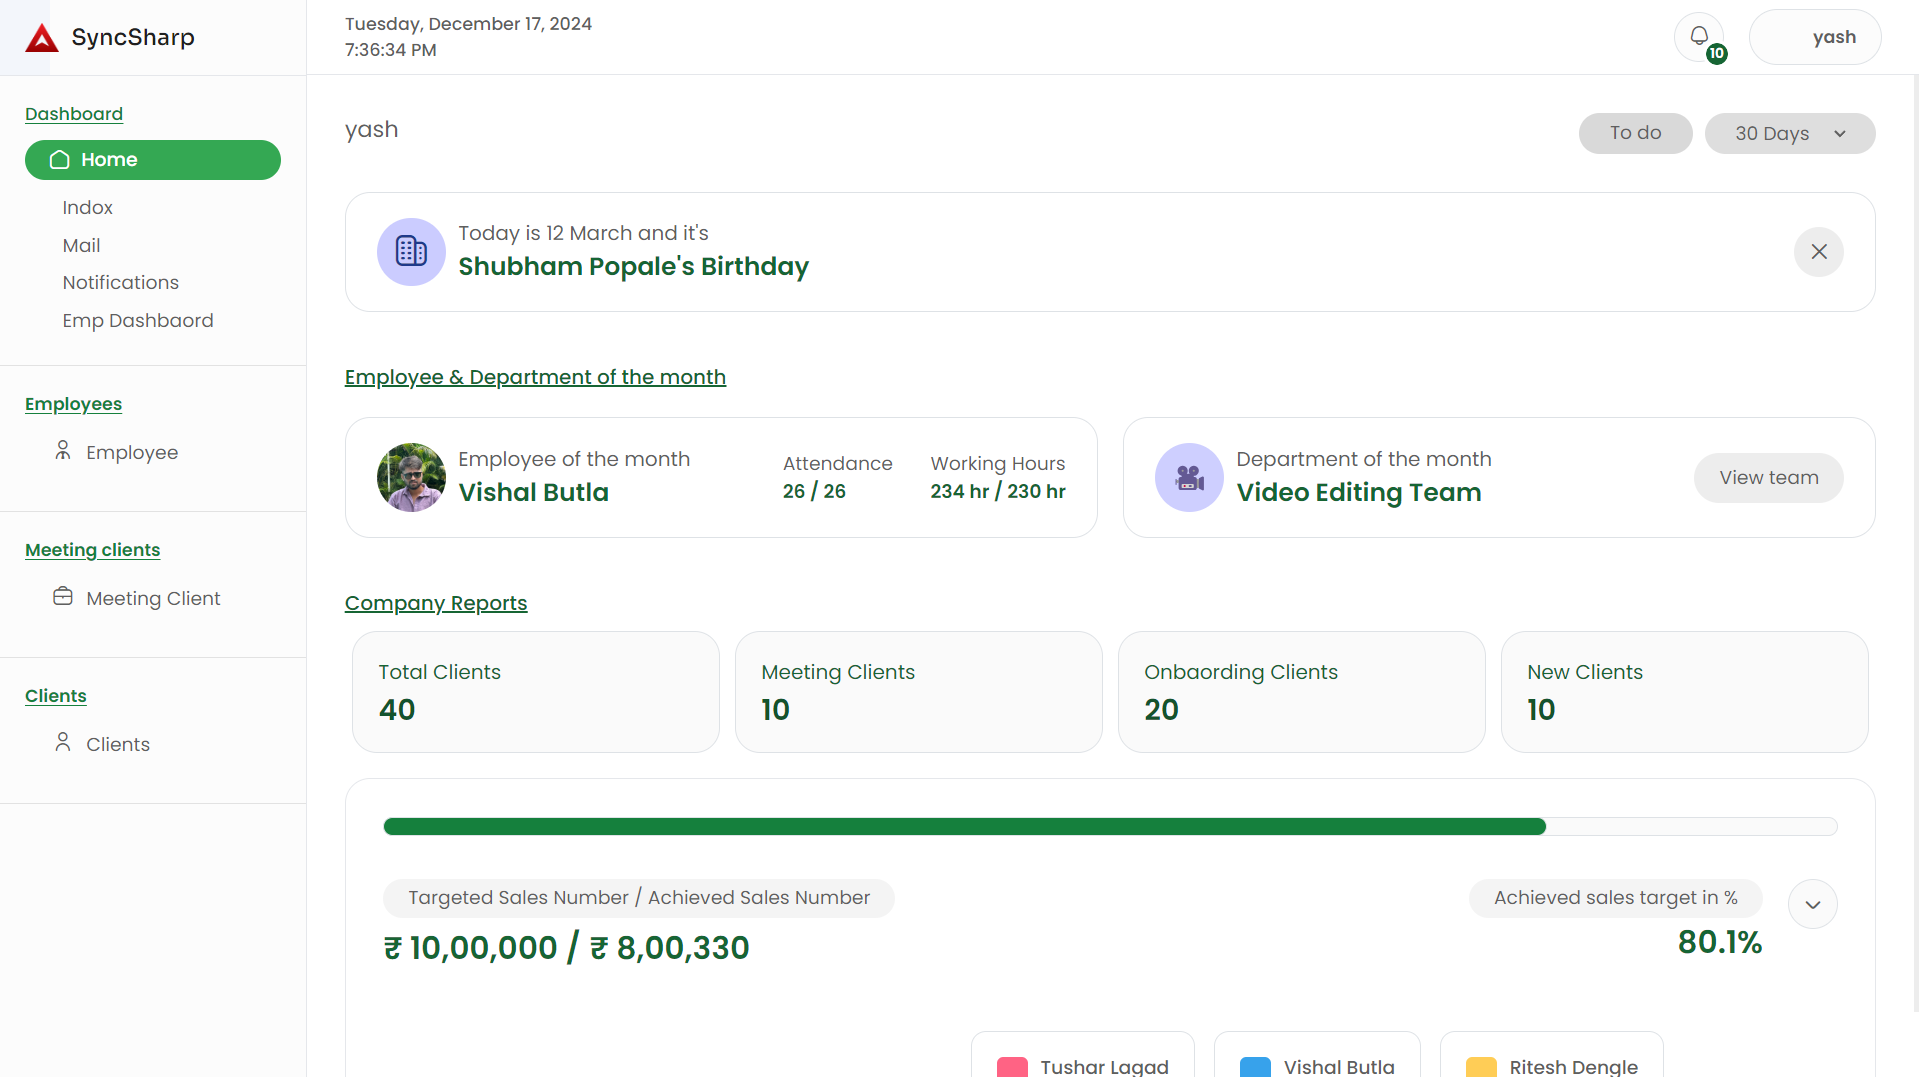Viewport: 1919px width, 1077px height.
Task: Click the Employee person icon in sidebar
Action: coord(63,451)
